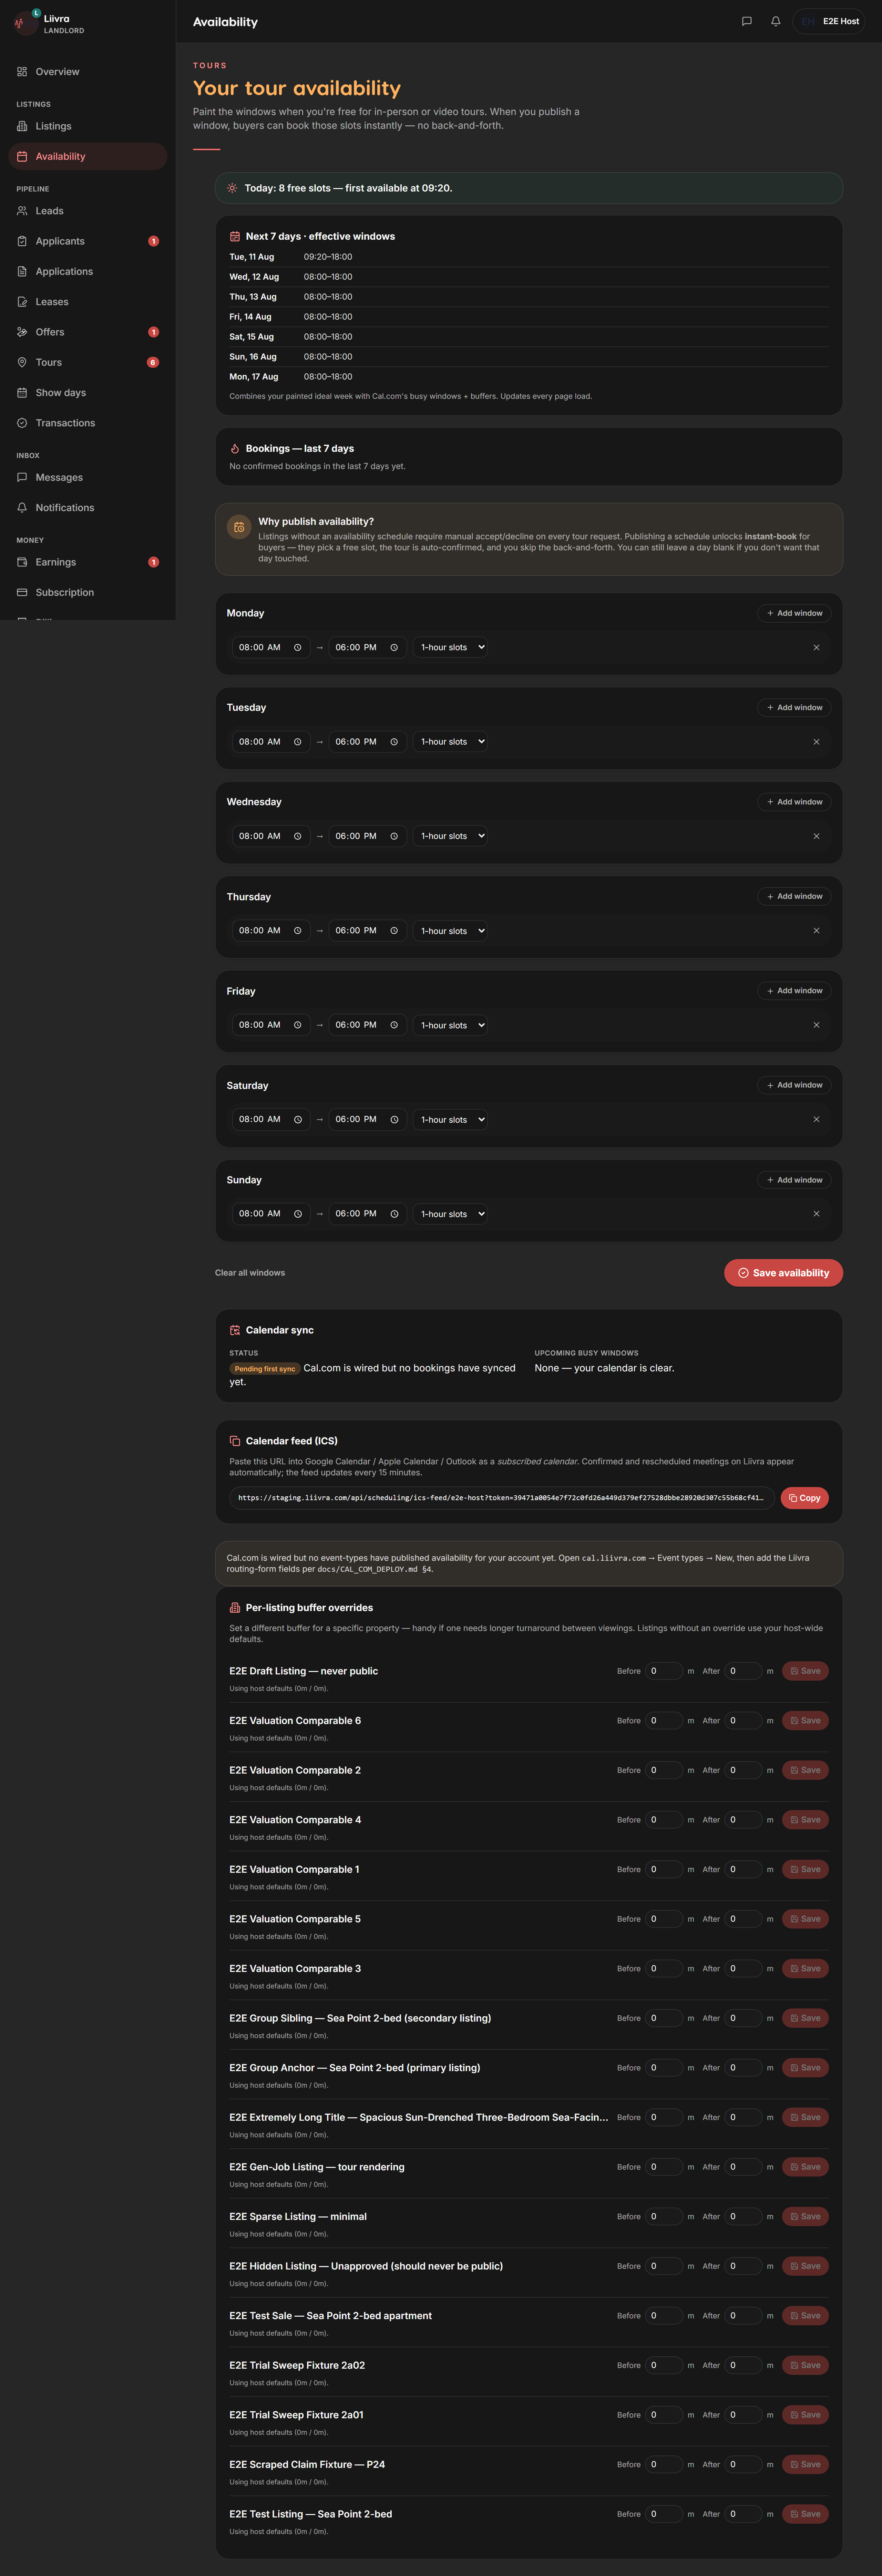The height and width of the screenshot is (2576, 882).
Task: Edit Thursday start time field
Action: coord(271,931)
